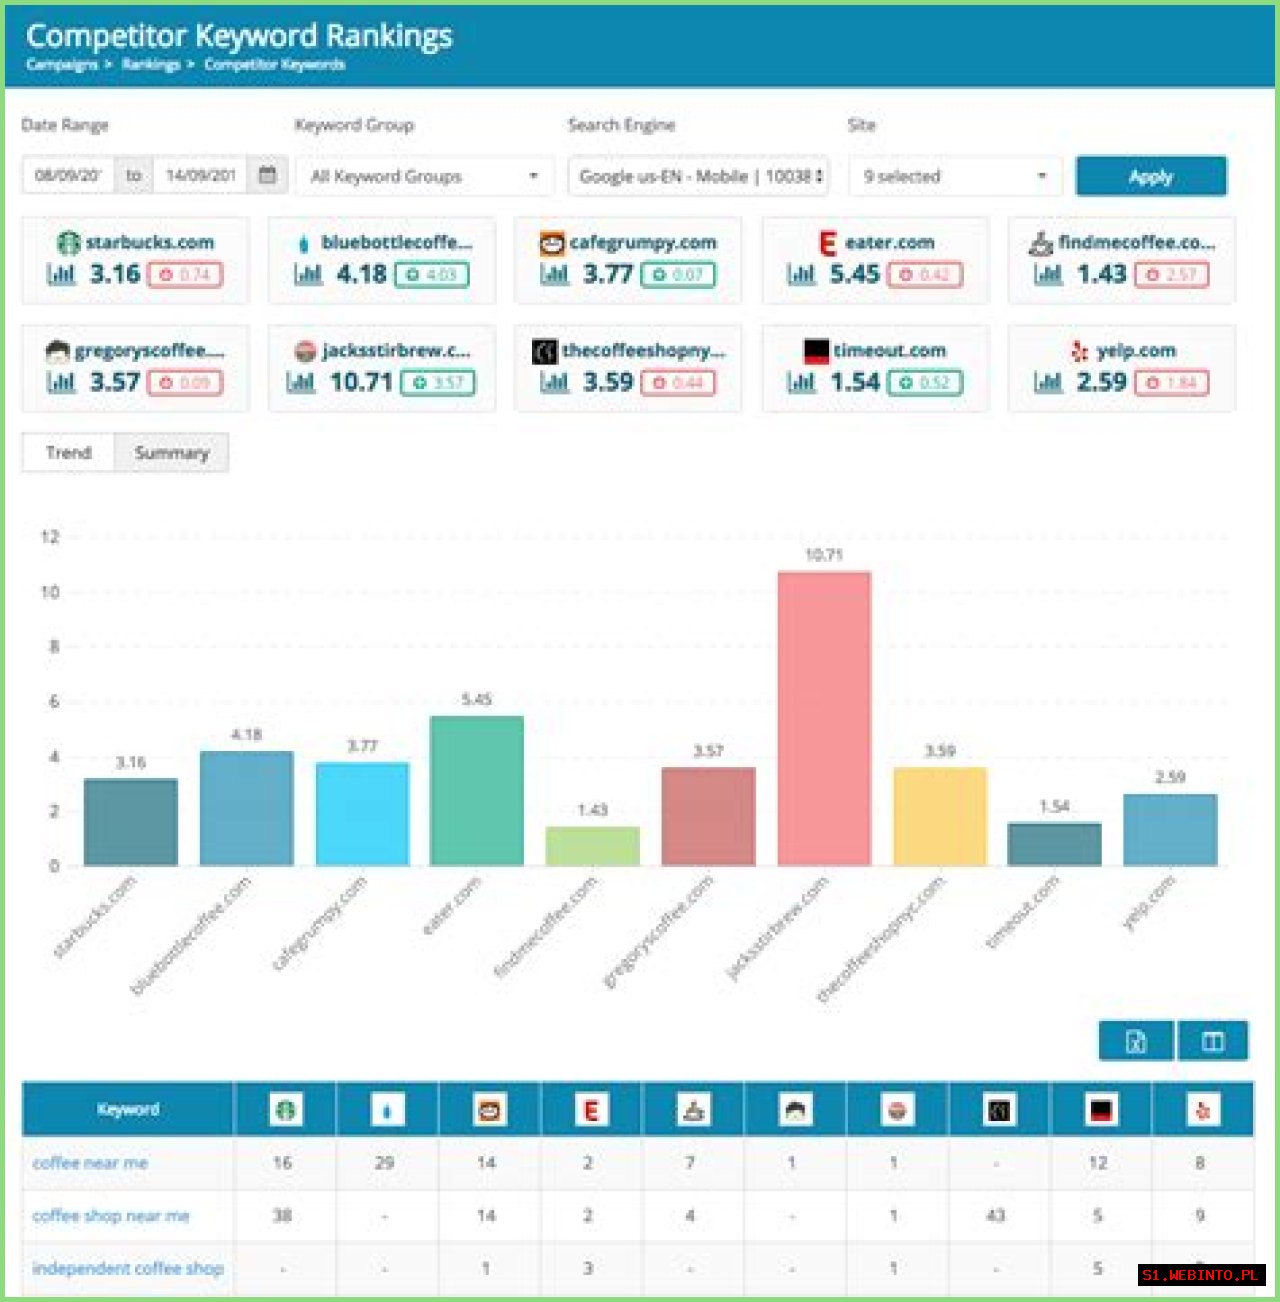Sort by the Keyword column header
Image resolution: width=1280 pixels, height=1302 pixels.
(x=128, y=1109)
